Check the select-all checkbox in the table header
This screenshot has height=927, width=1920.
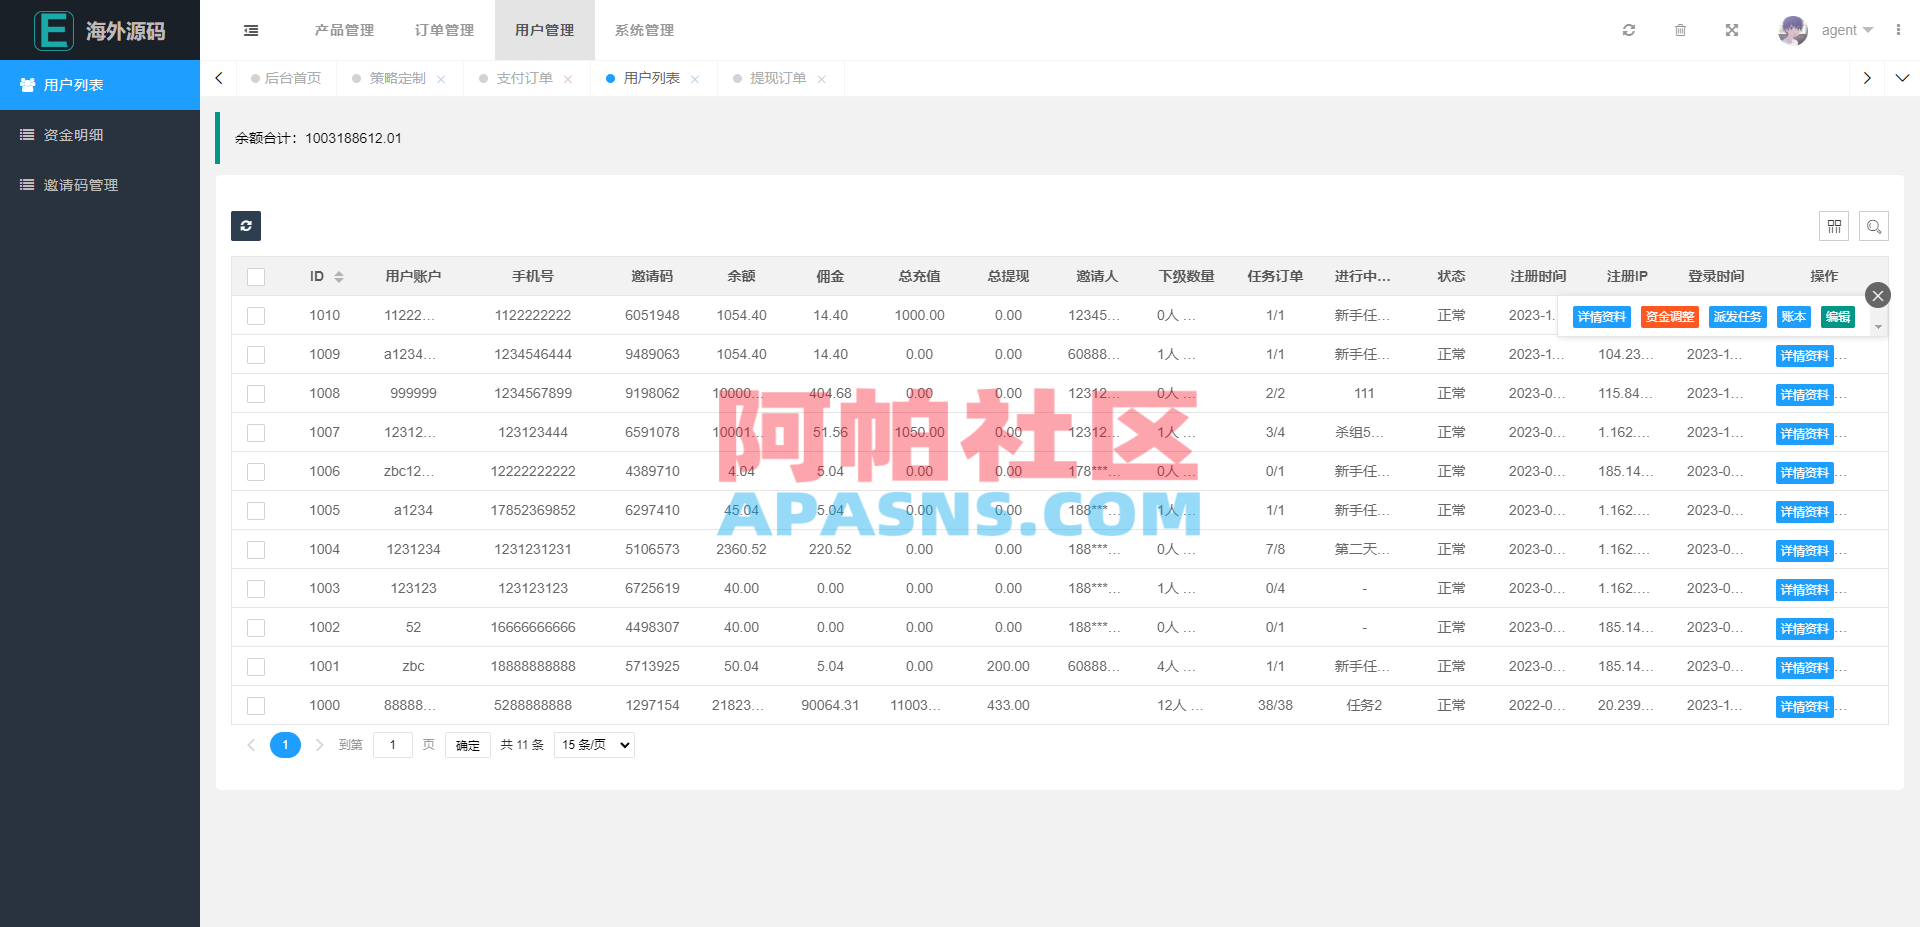(x=256, y=276)
